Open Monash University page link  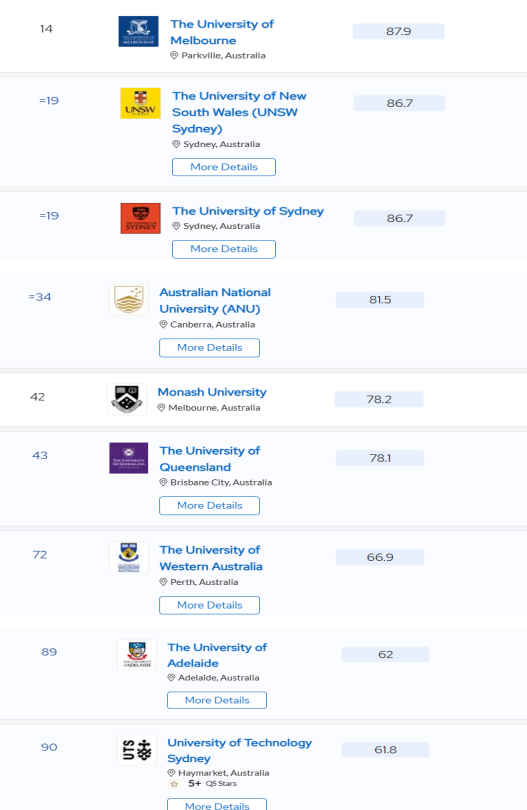click(212, 392)
